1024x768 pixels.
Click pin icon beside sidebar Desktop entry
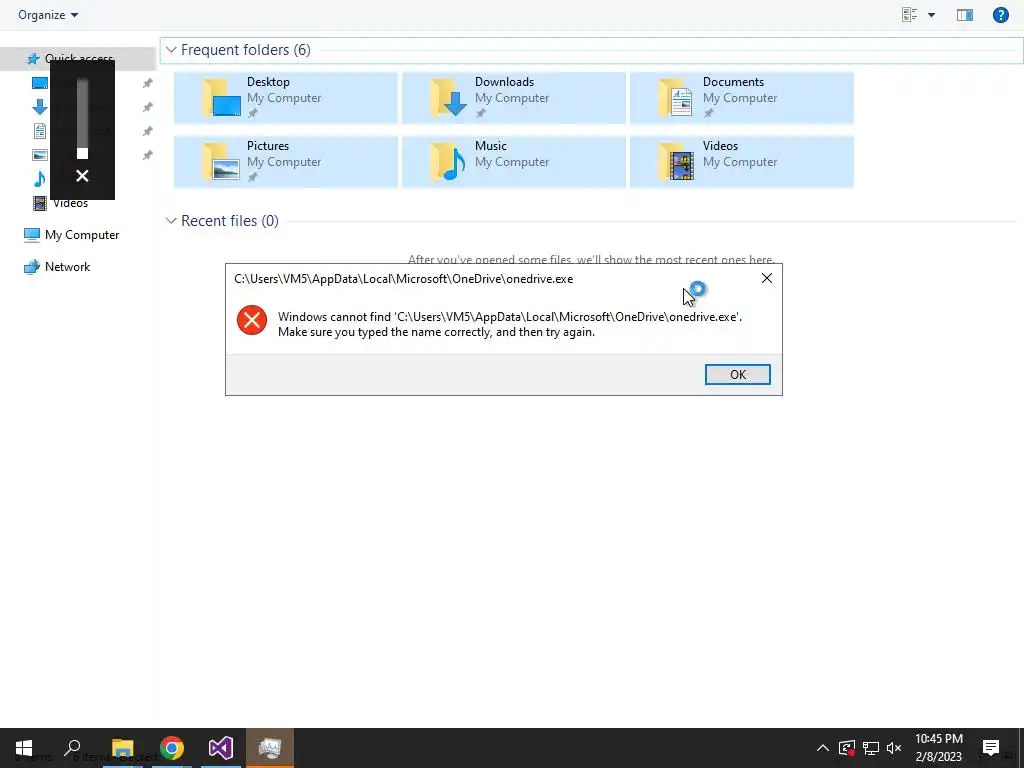pyautogui.click(x=148, y=83)
